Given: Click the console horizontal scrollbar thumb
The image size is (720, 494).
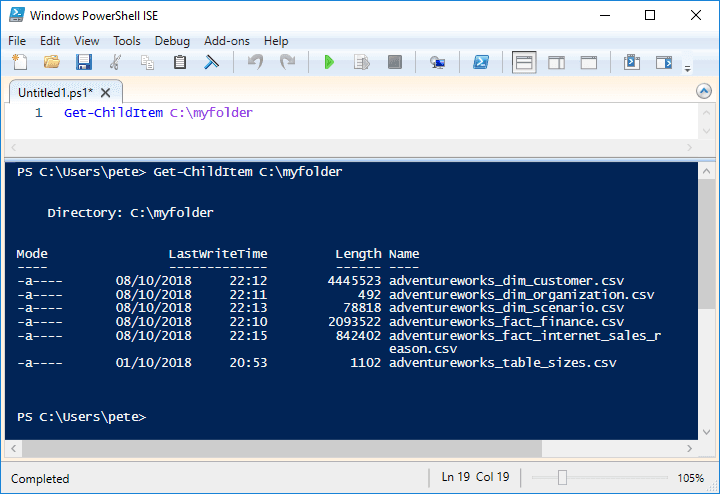Looking at the screenshot, I should [282, 448].
